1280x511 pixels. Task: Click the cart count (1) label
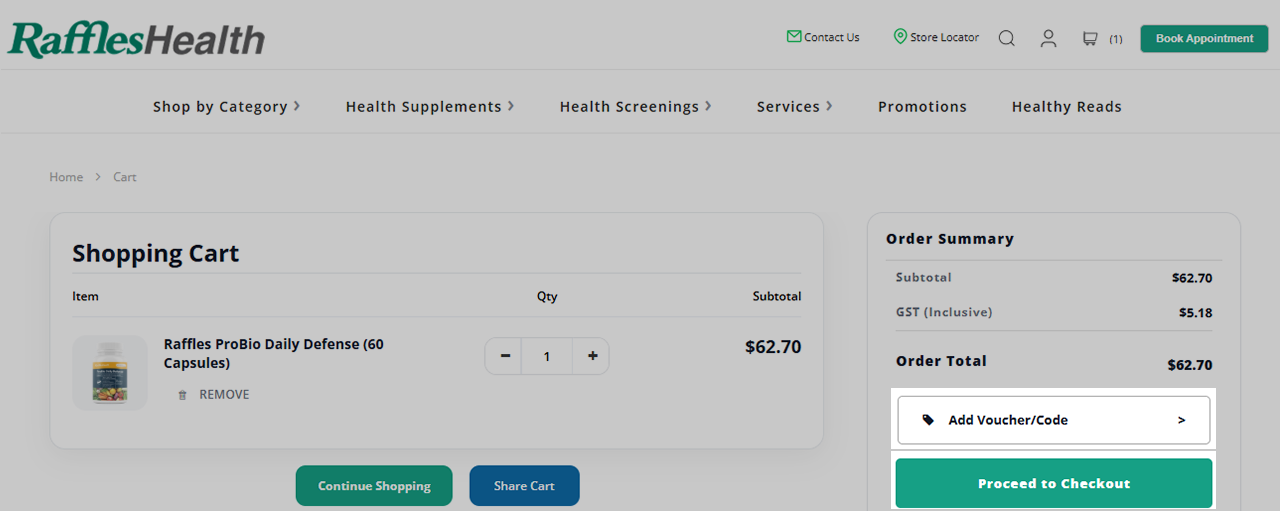tap(1116, 39)
